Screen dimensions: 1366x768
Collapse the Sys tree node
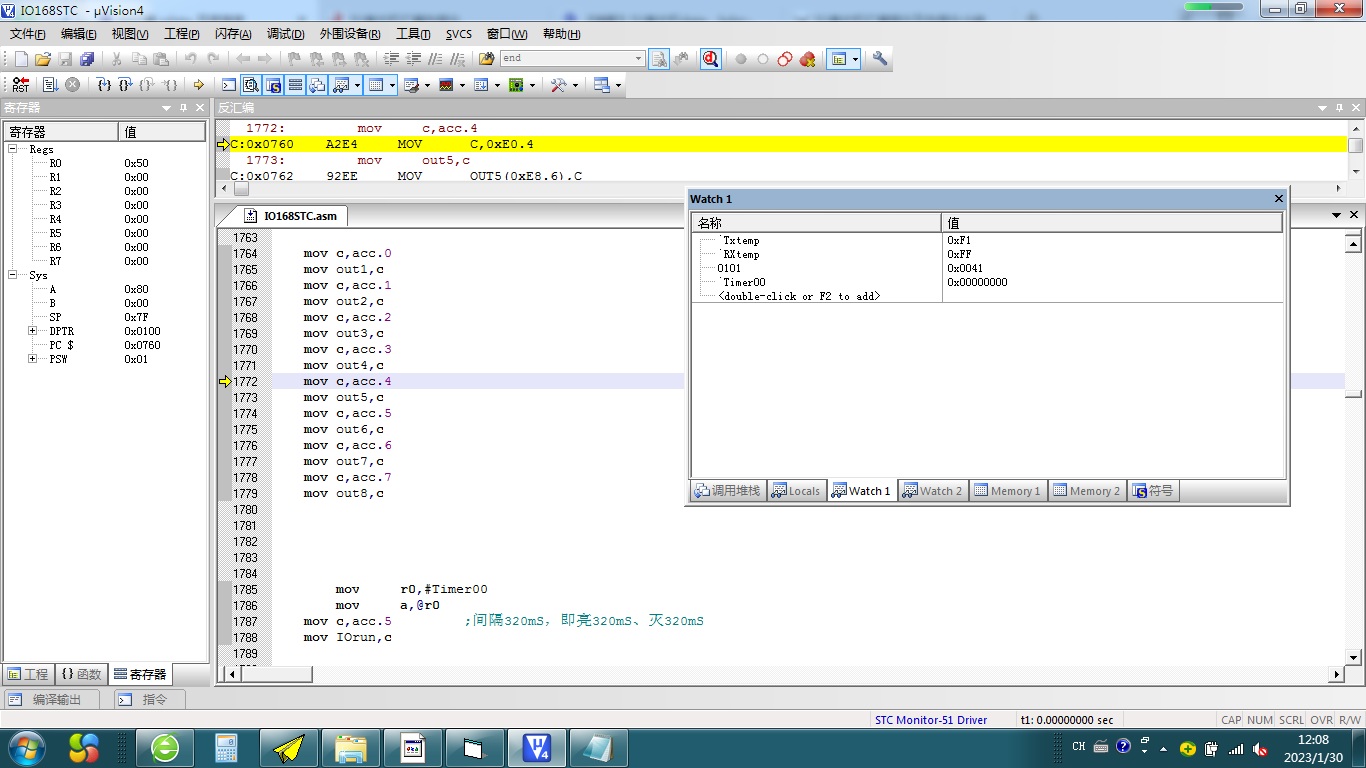14,275
